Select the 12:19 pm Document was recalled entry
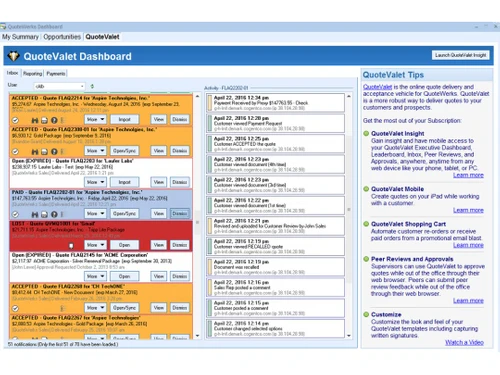 [276, 267]
